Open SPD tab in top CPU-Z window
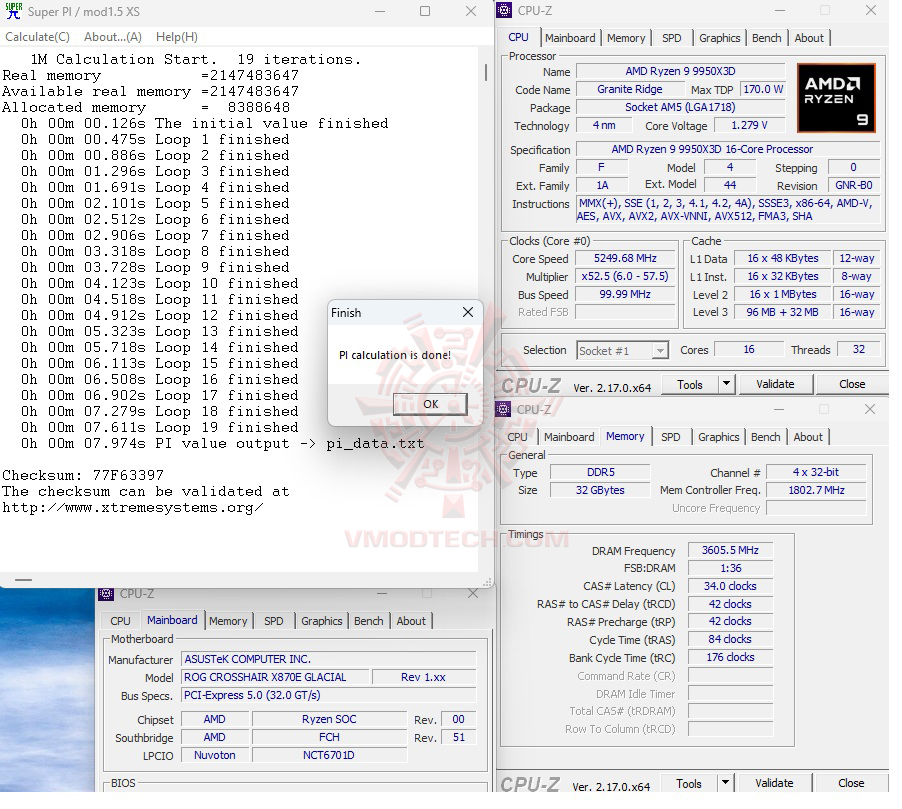Screen dimensions: 902x809 tap(671, 38)
